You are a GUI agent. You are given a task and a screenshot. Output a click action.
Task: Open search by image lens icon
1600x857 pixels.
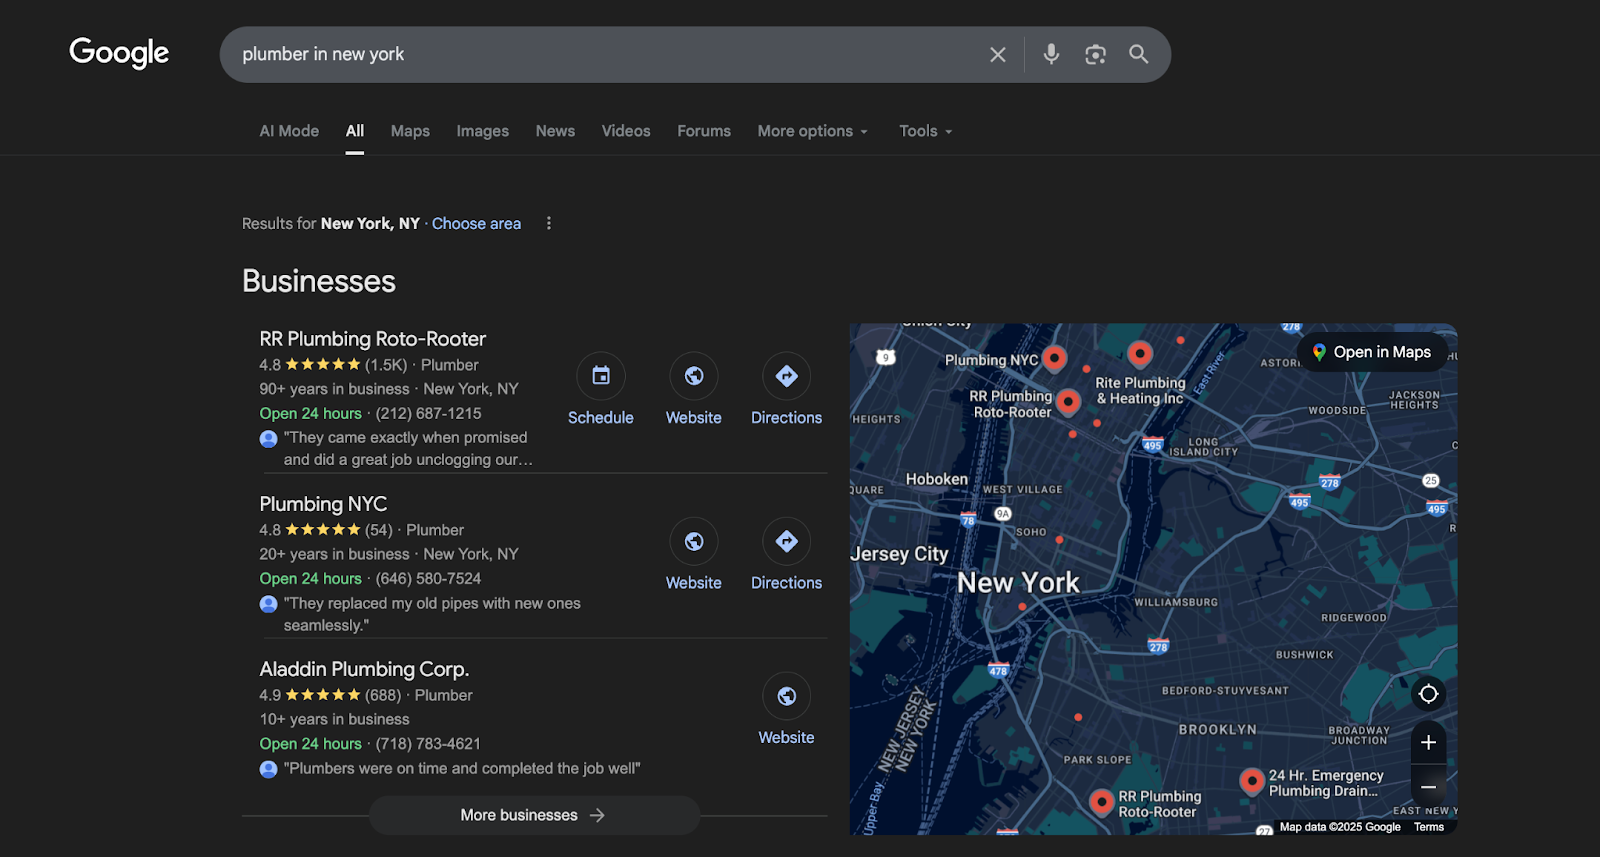pyautogui.click(x=1095, y=55)
